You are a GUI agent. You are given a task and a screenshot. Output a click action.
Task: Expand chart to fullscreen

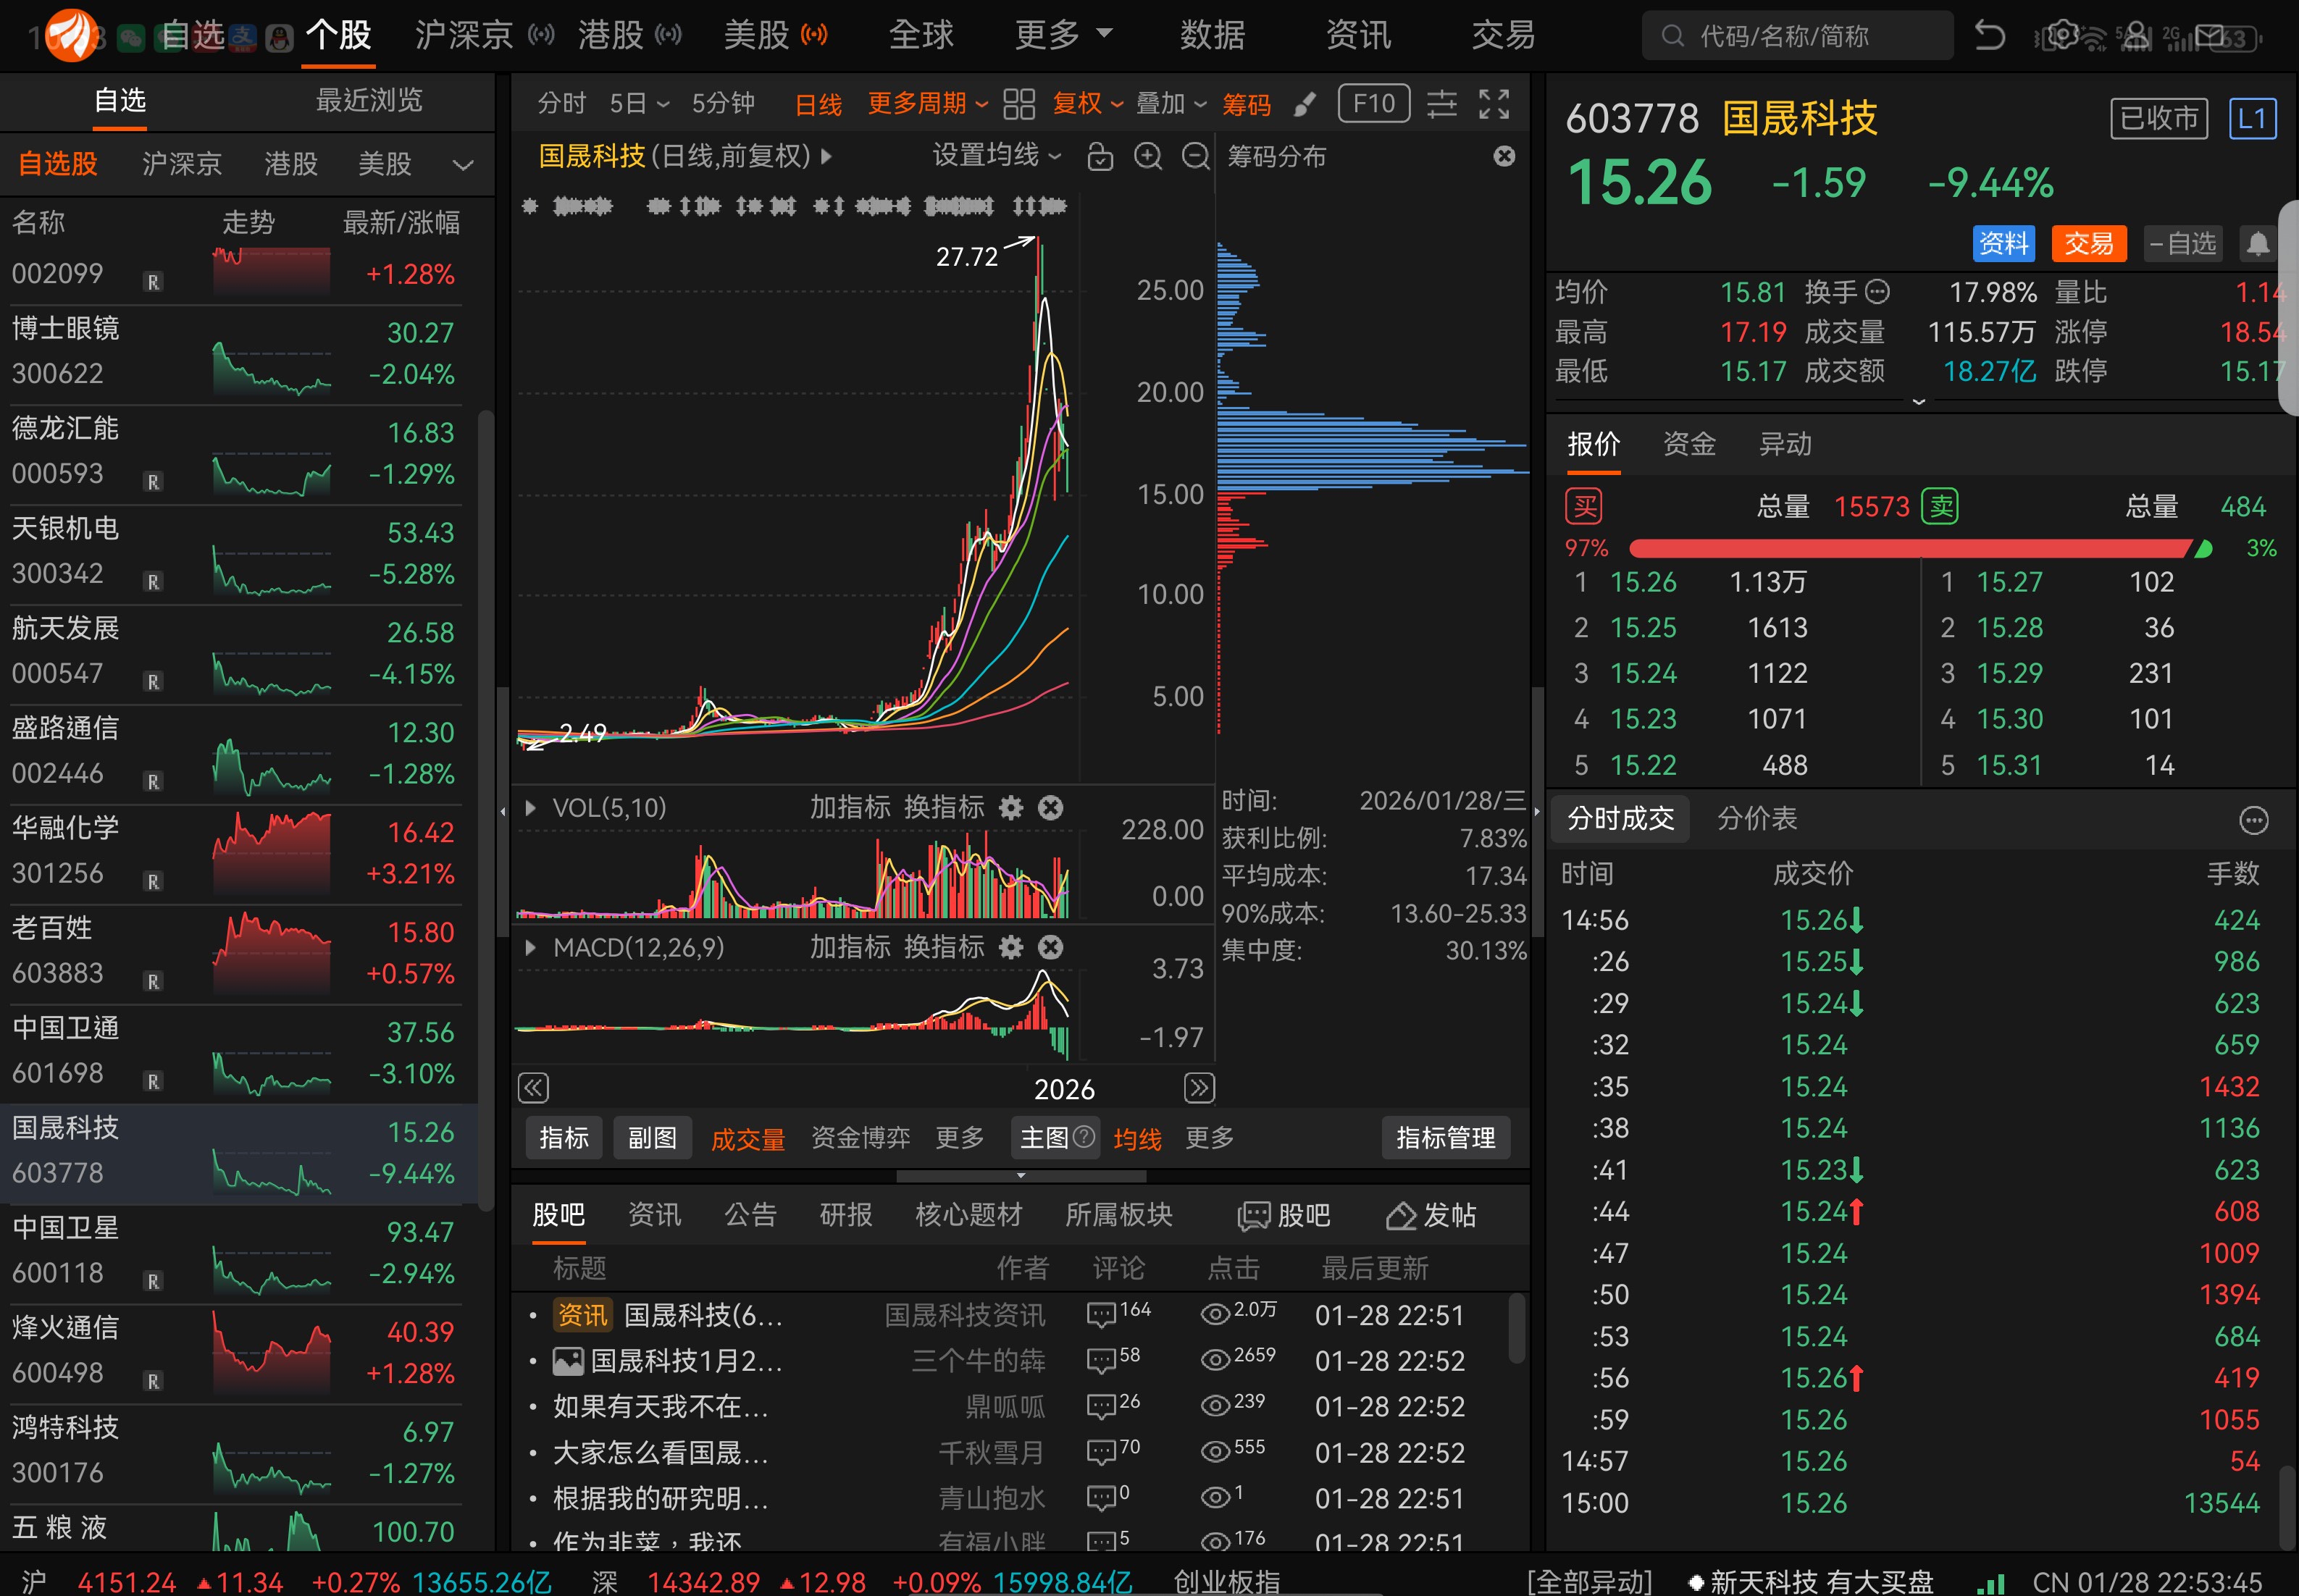[1494, 104]
